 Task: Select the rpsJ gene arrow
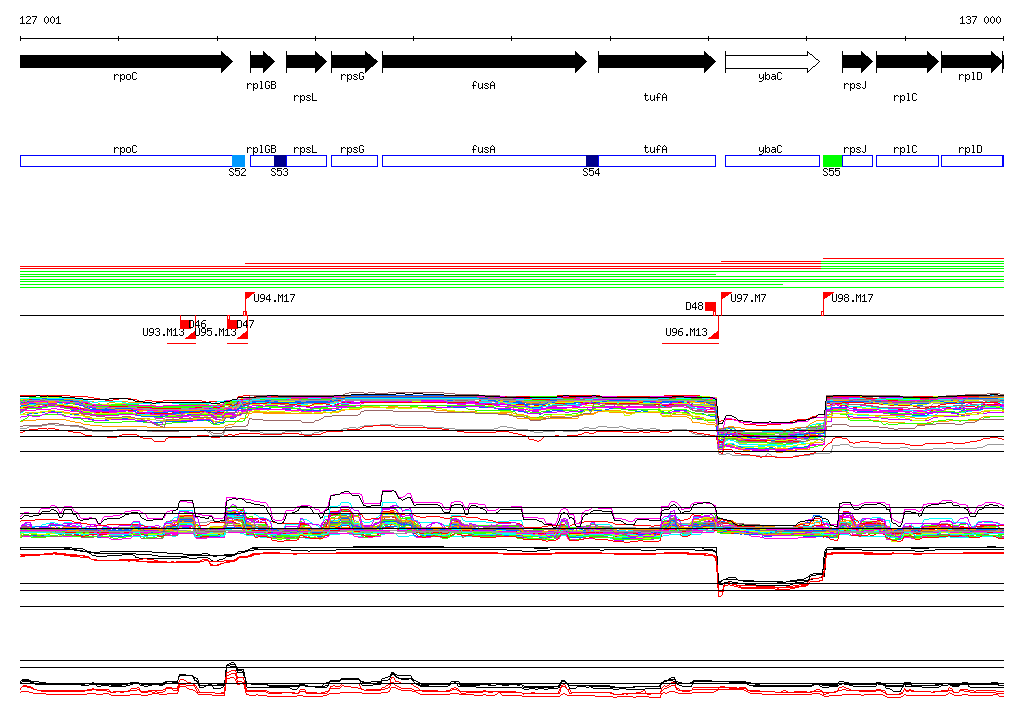click(857, 62)
